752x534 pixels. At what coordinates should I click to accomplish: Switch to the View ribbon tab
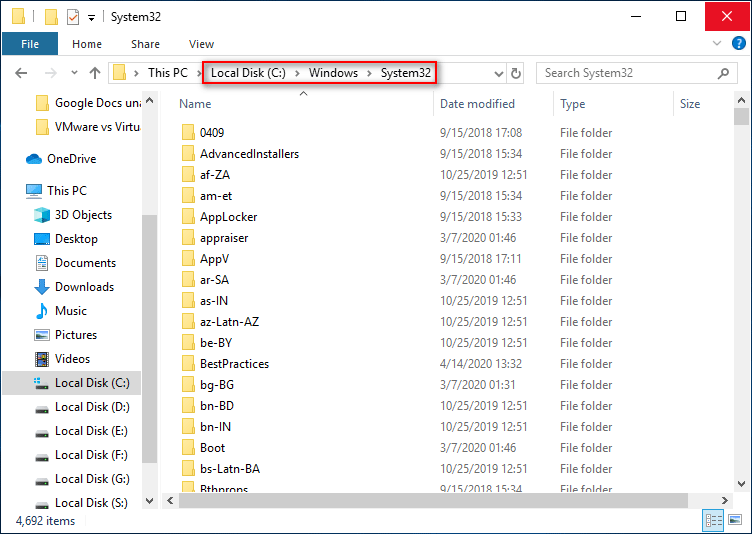tap(201, 44)
